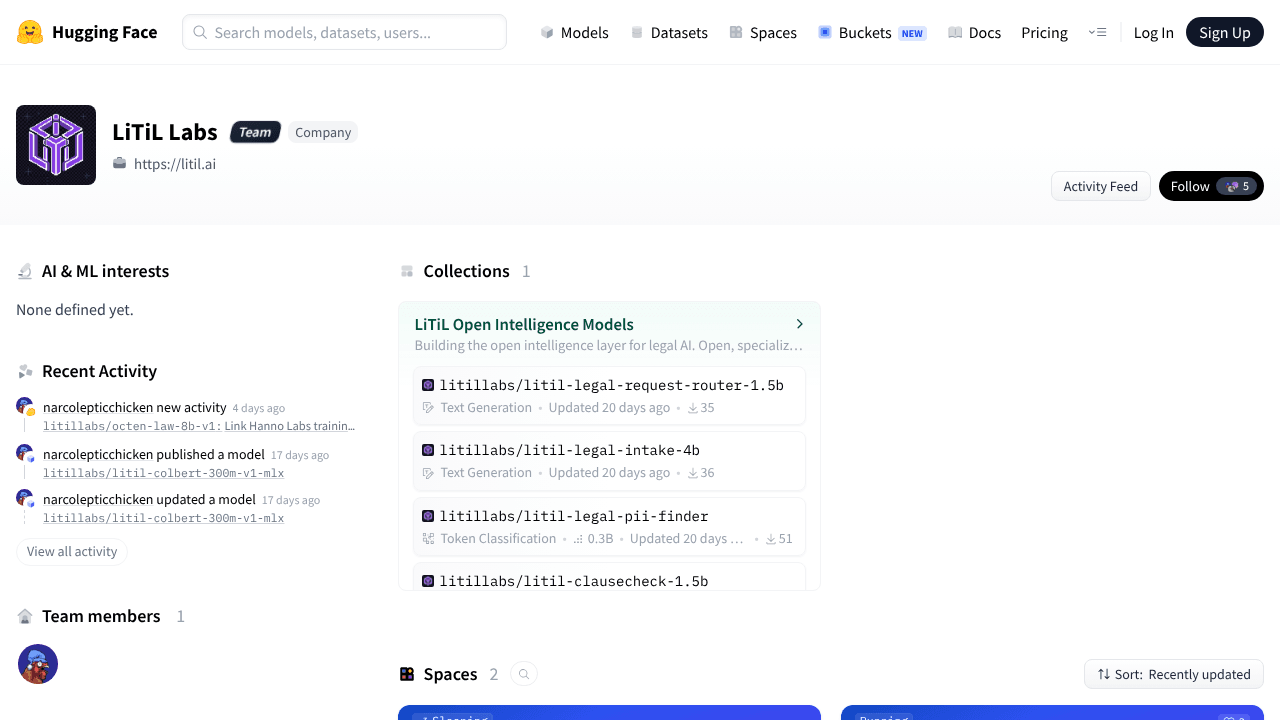The height and width of the screenshot is (720, 1280).
Task: Click the Company tag
Action: [323, 132]
